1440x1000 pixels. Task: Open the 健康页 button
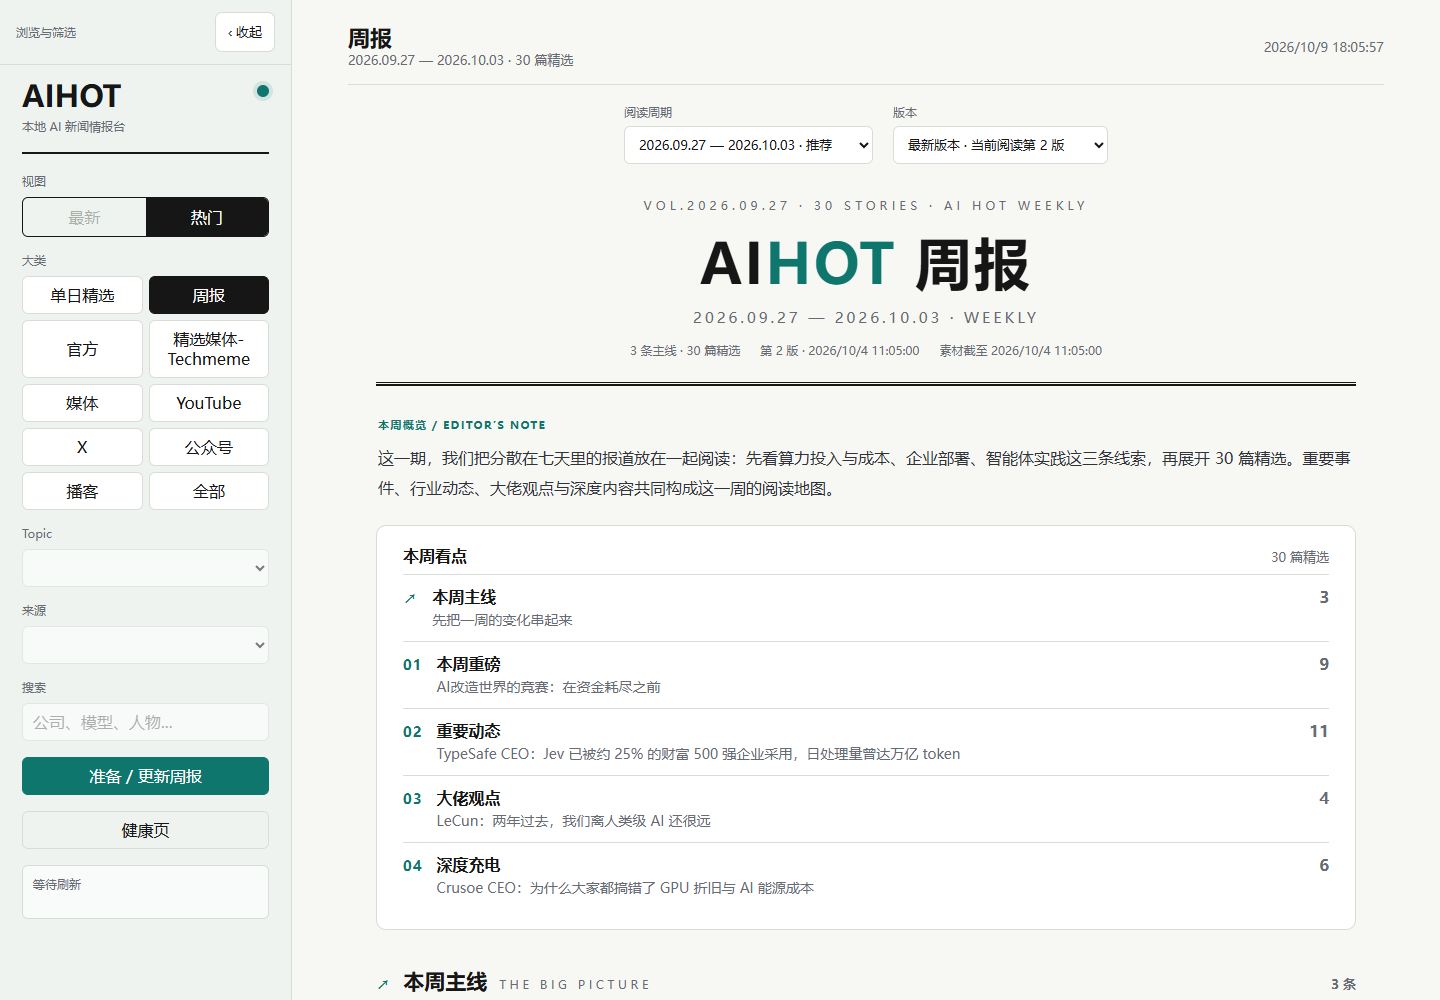coord(145,830)
